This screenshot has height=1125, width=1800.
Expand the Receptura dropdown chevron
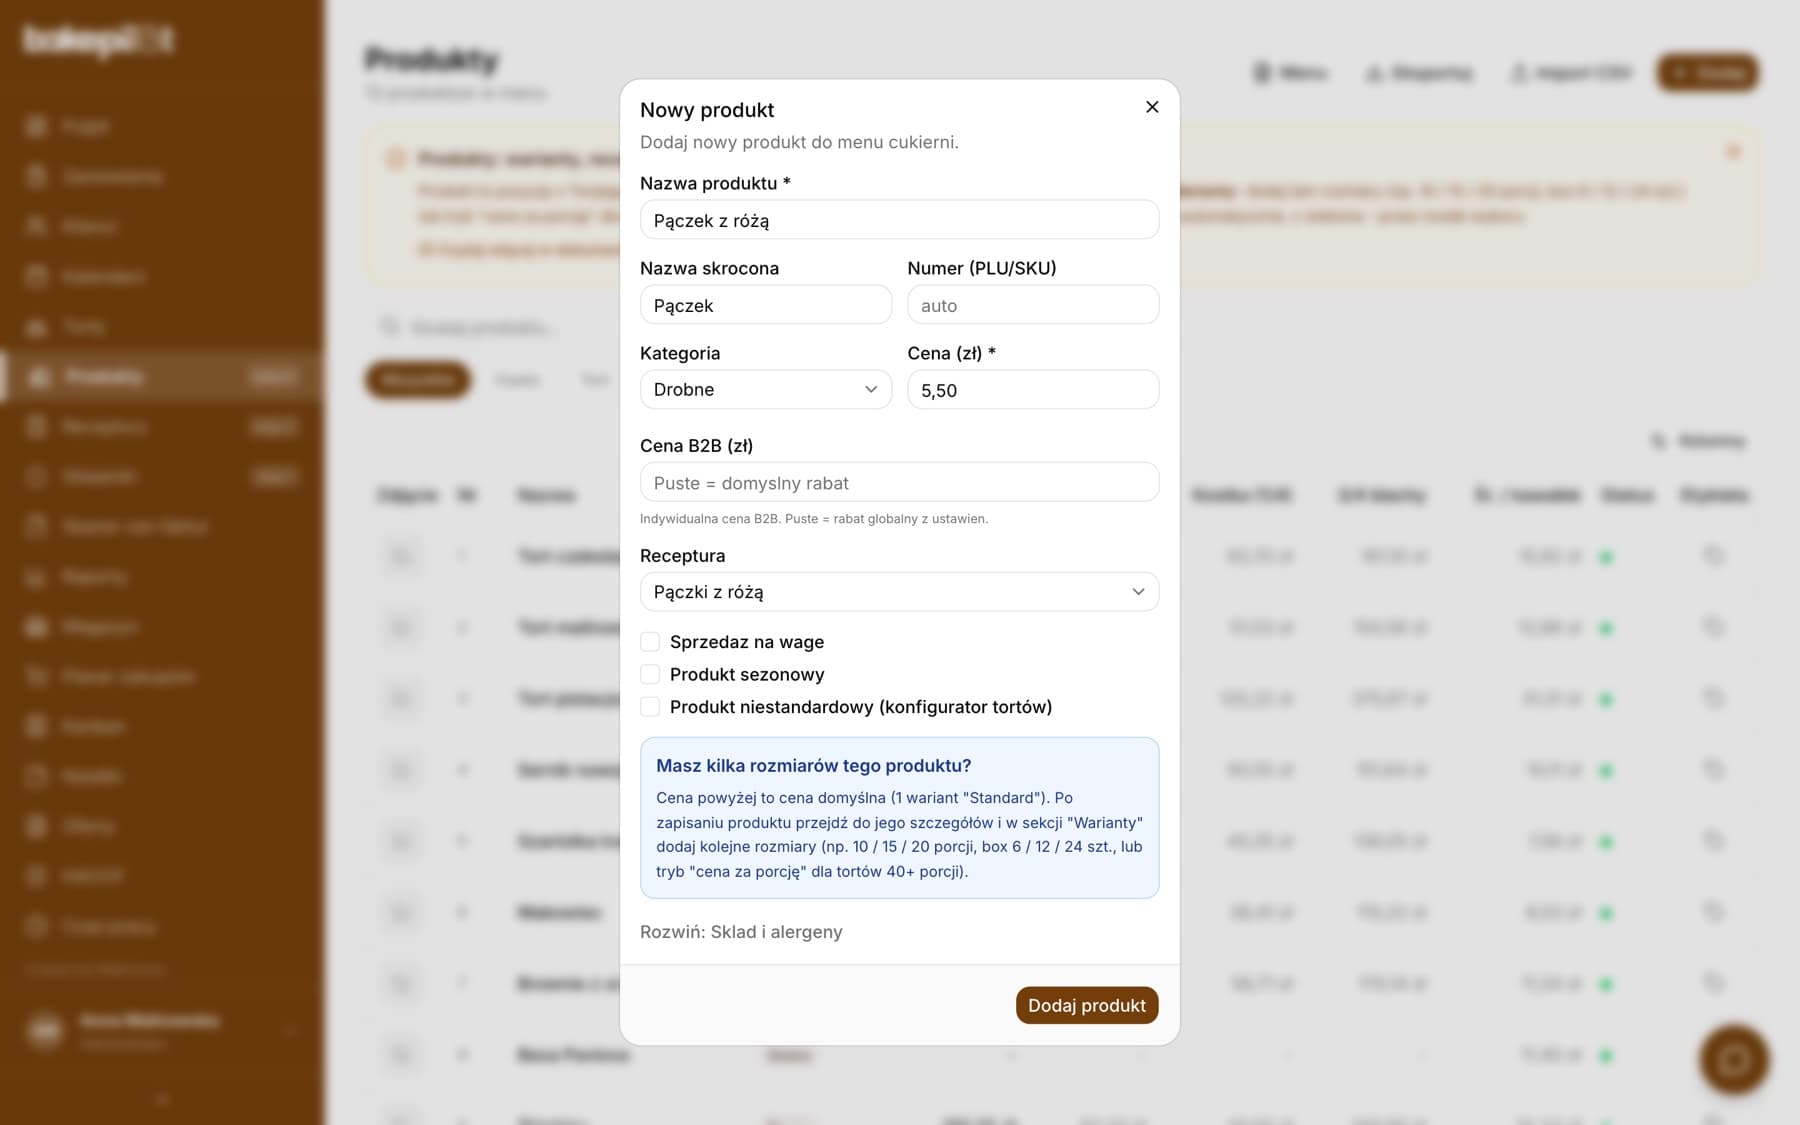click(1138, 592)
